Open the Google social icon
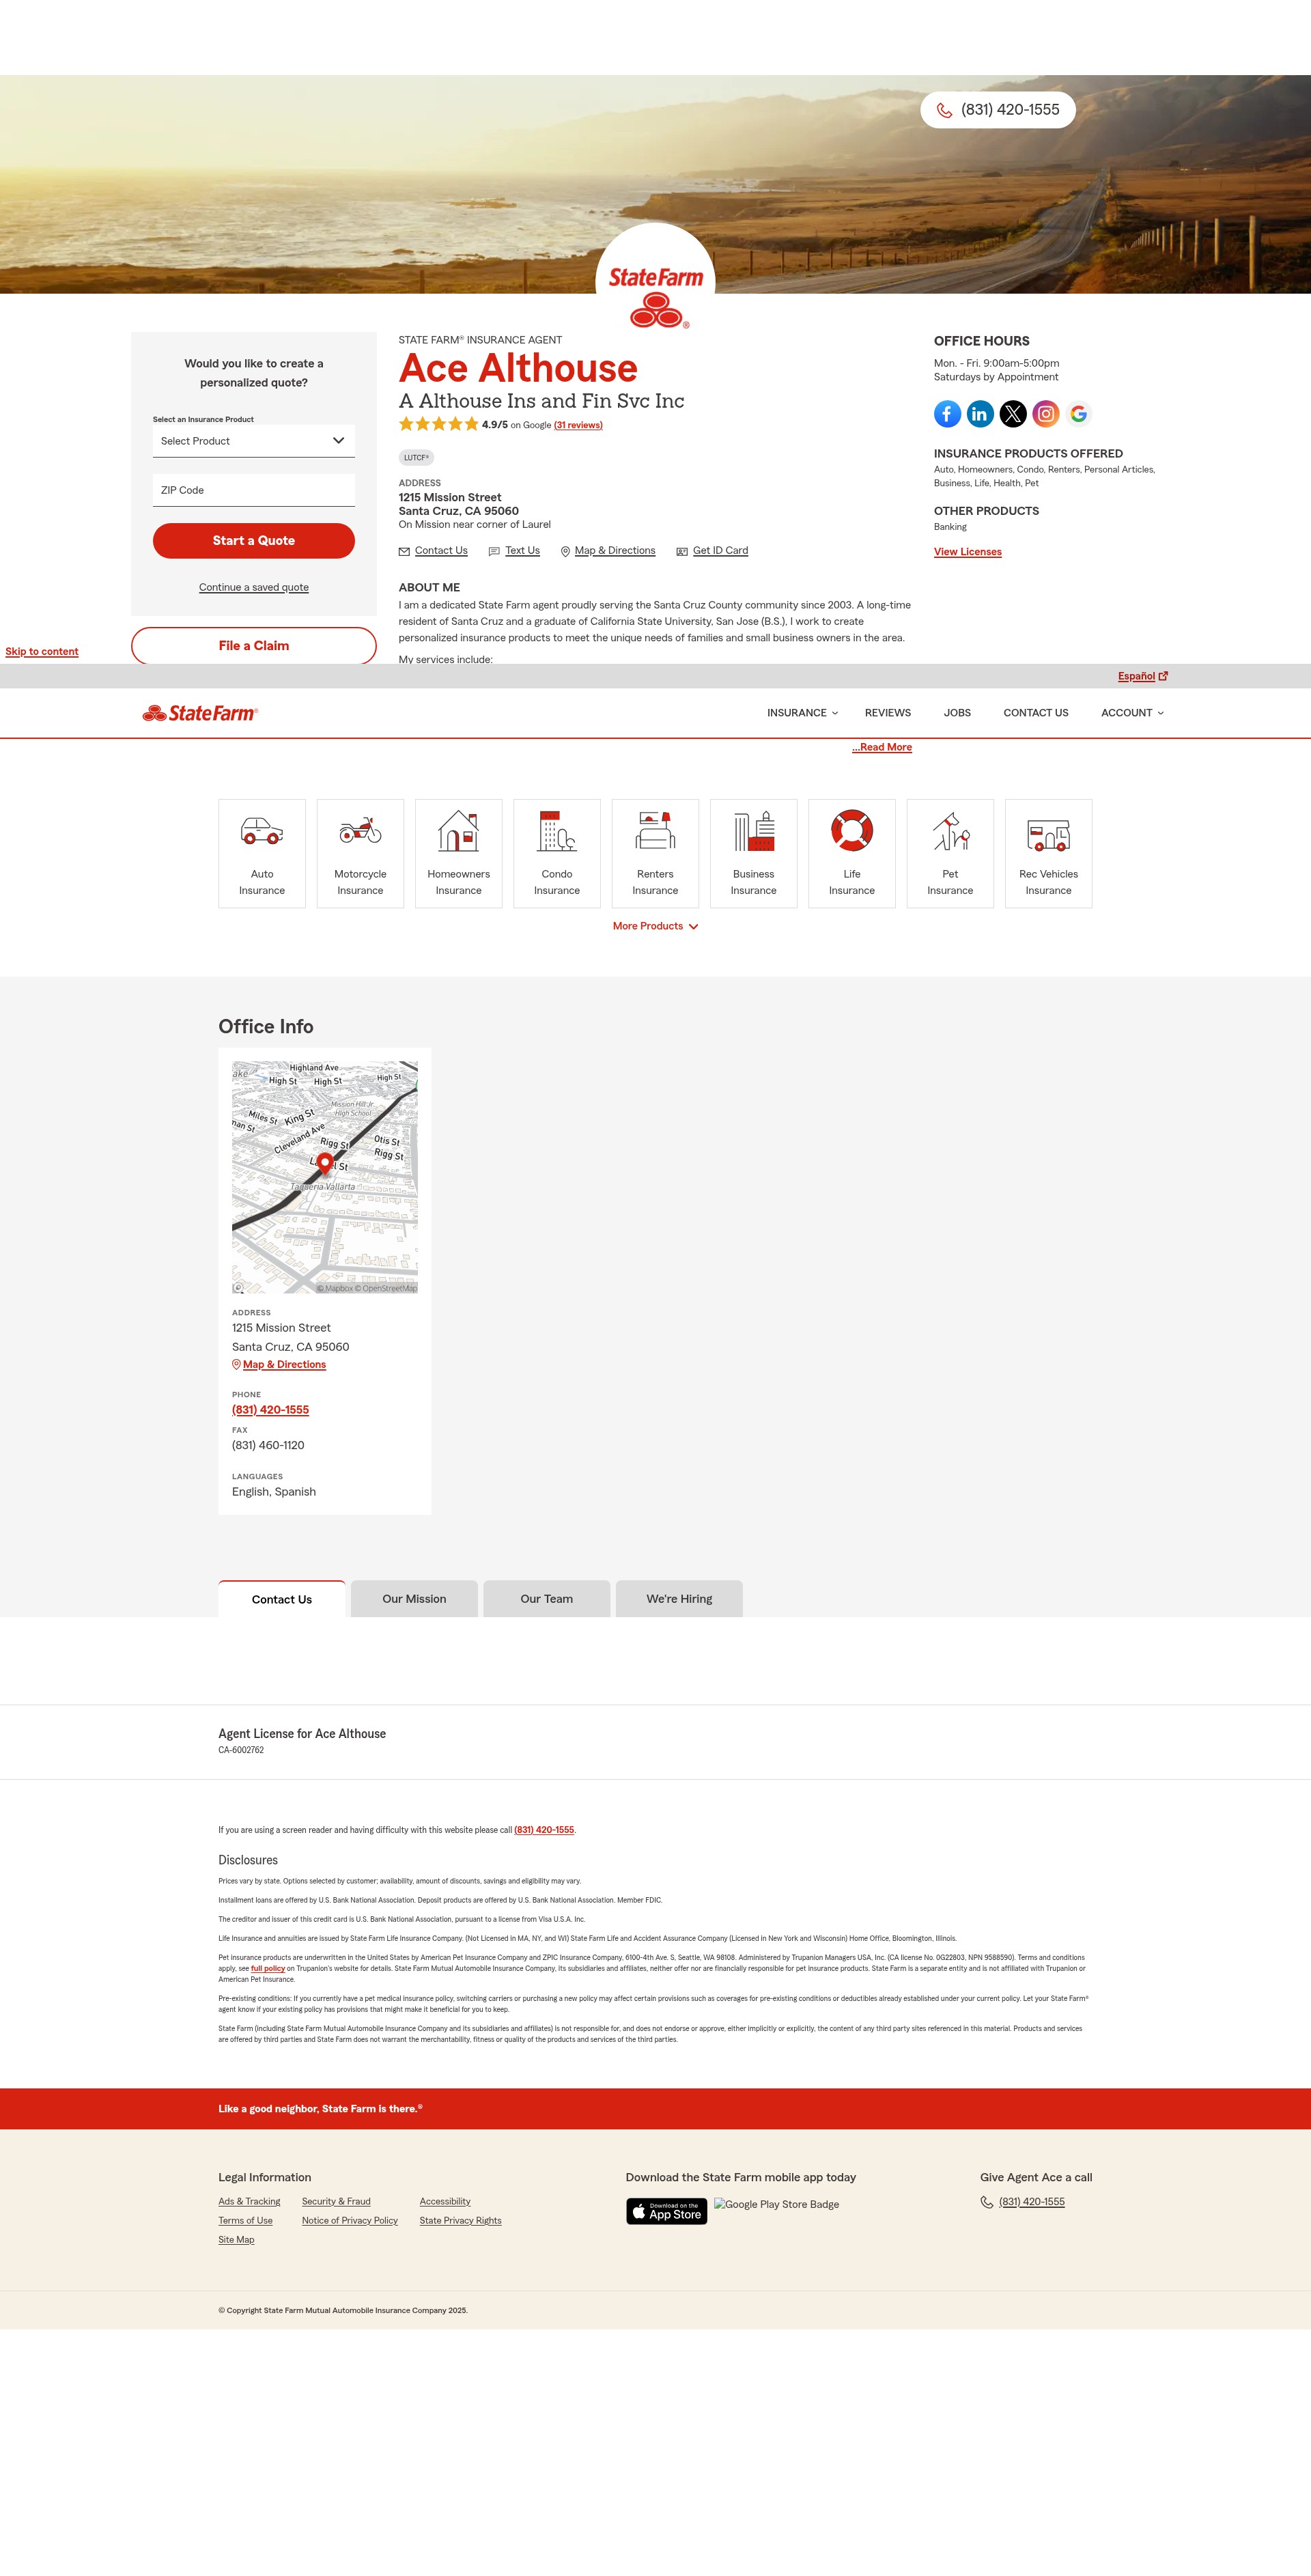Screen dimensions: 1311x2576 (1079, 413)
